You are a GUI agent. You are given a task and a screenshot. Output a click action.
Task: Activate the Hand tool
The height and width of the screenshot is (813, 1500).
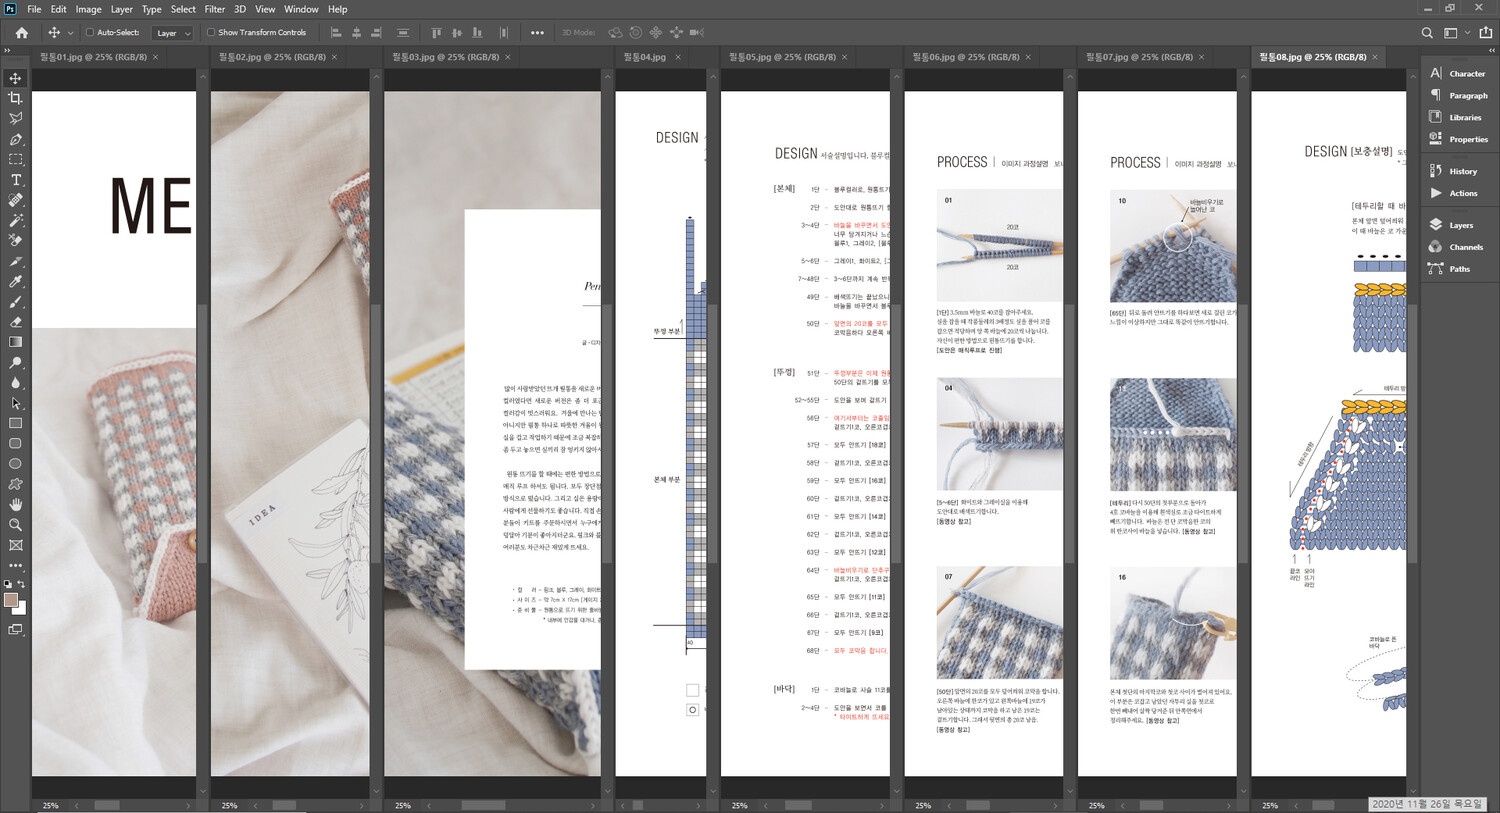[15, 504]
